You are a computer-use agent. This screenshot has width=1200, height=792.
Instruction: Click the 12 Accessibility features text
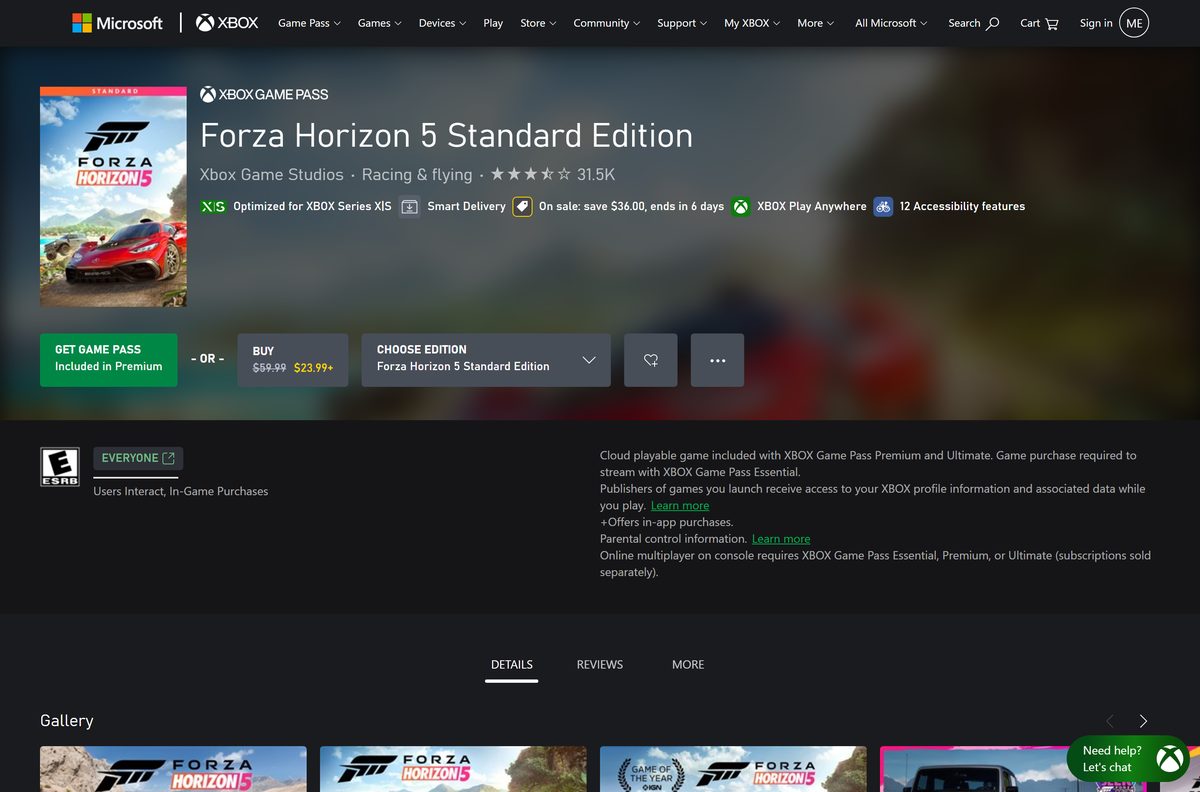(x=962, y=207)
